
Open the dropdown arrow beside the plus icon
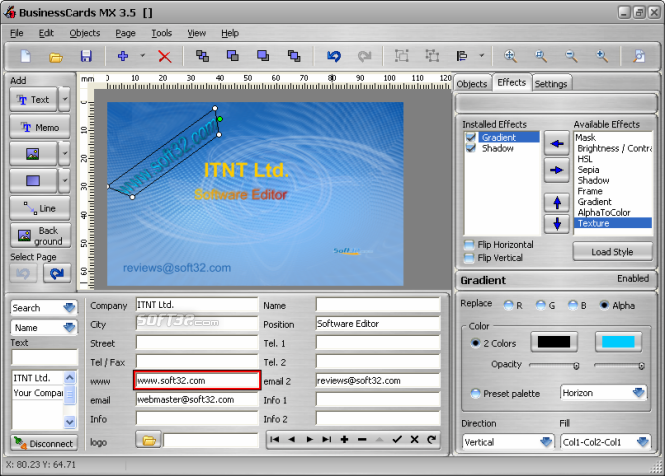click(142, 56)
